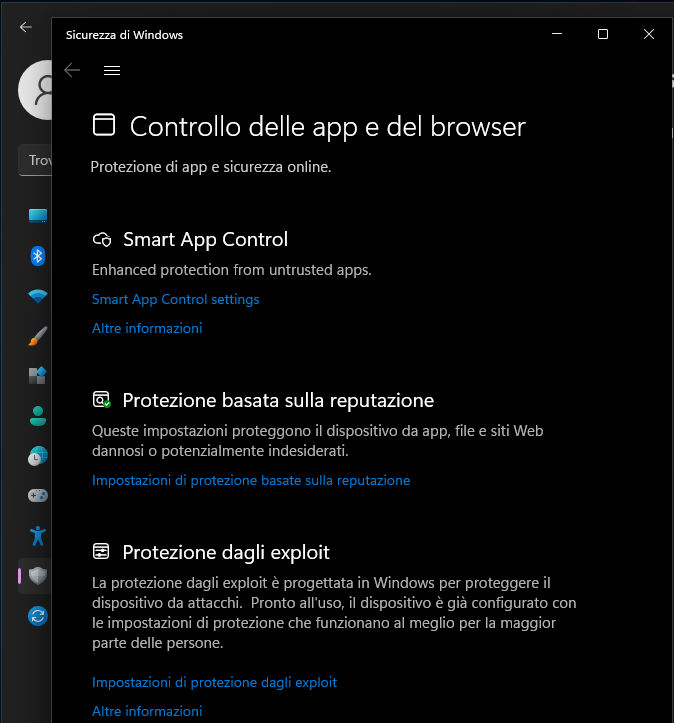
Task: Open the hamburger navigation menu
Action: point(112,71)
